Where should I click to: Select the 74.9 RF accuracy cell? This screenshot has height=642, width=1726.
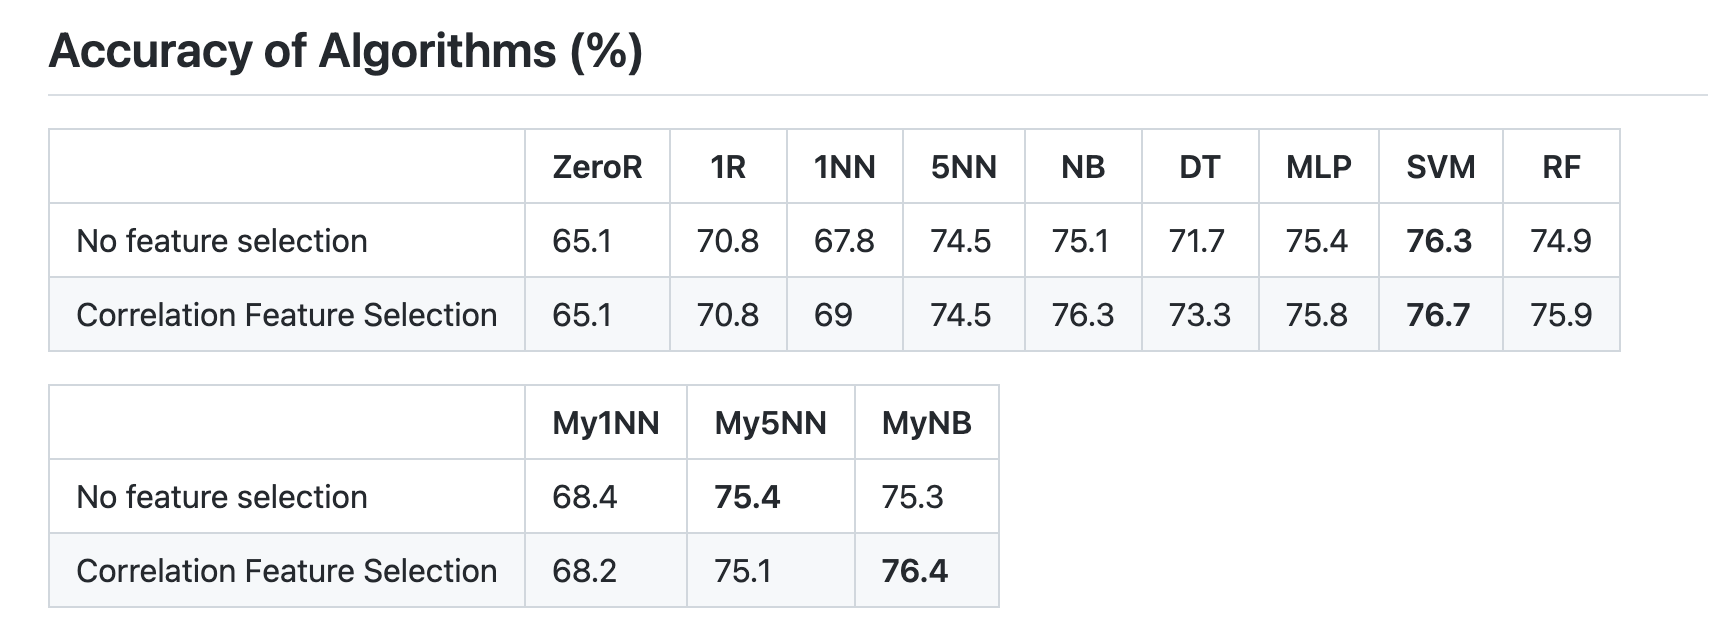(x=1560, y=241)
